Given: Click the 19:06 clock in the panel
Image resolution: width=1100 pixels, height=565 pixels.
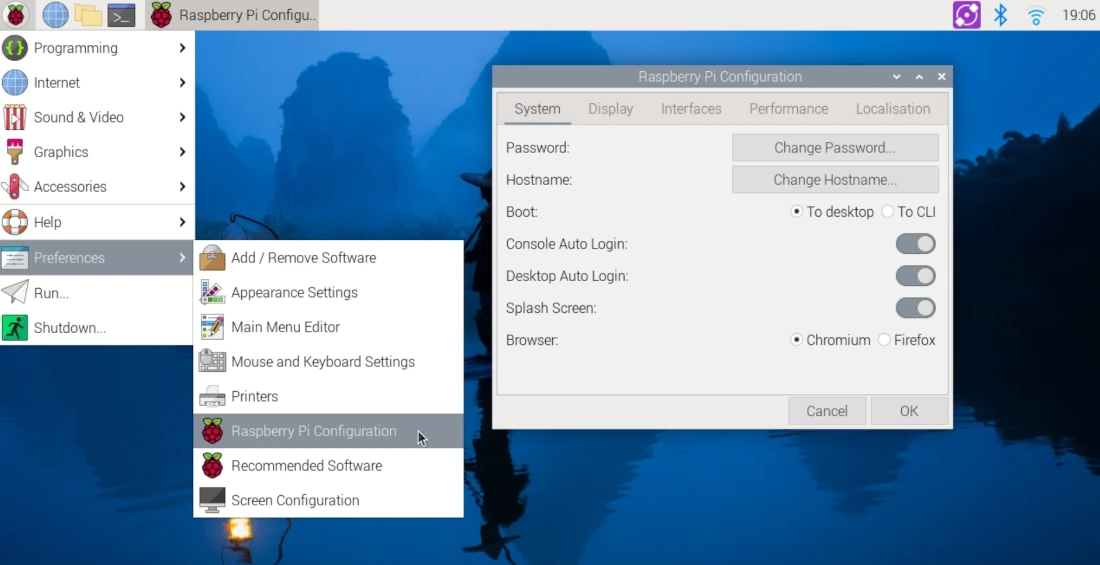Looking at the screenshot, I should 1078,15.
